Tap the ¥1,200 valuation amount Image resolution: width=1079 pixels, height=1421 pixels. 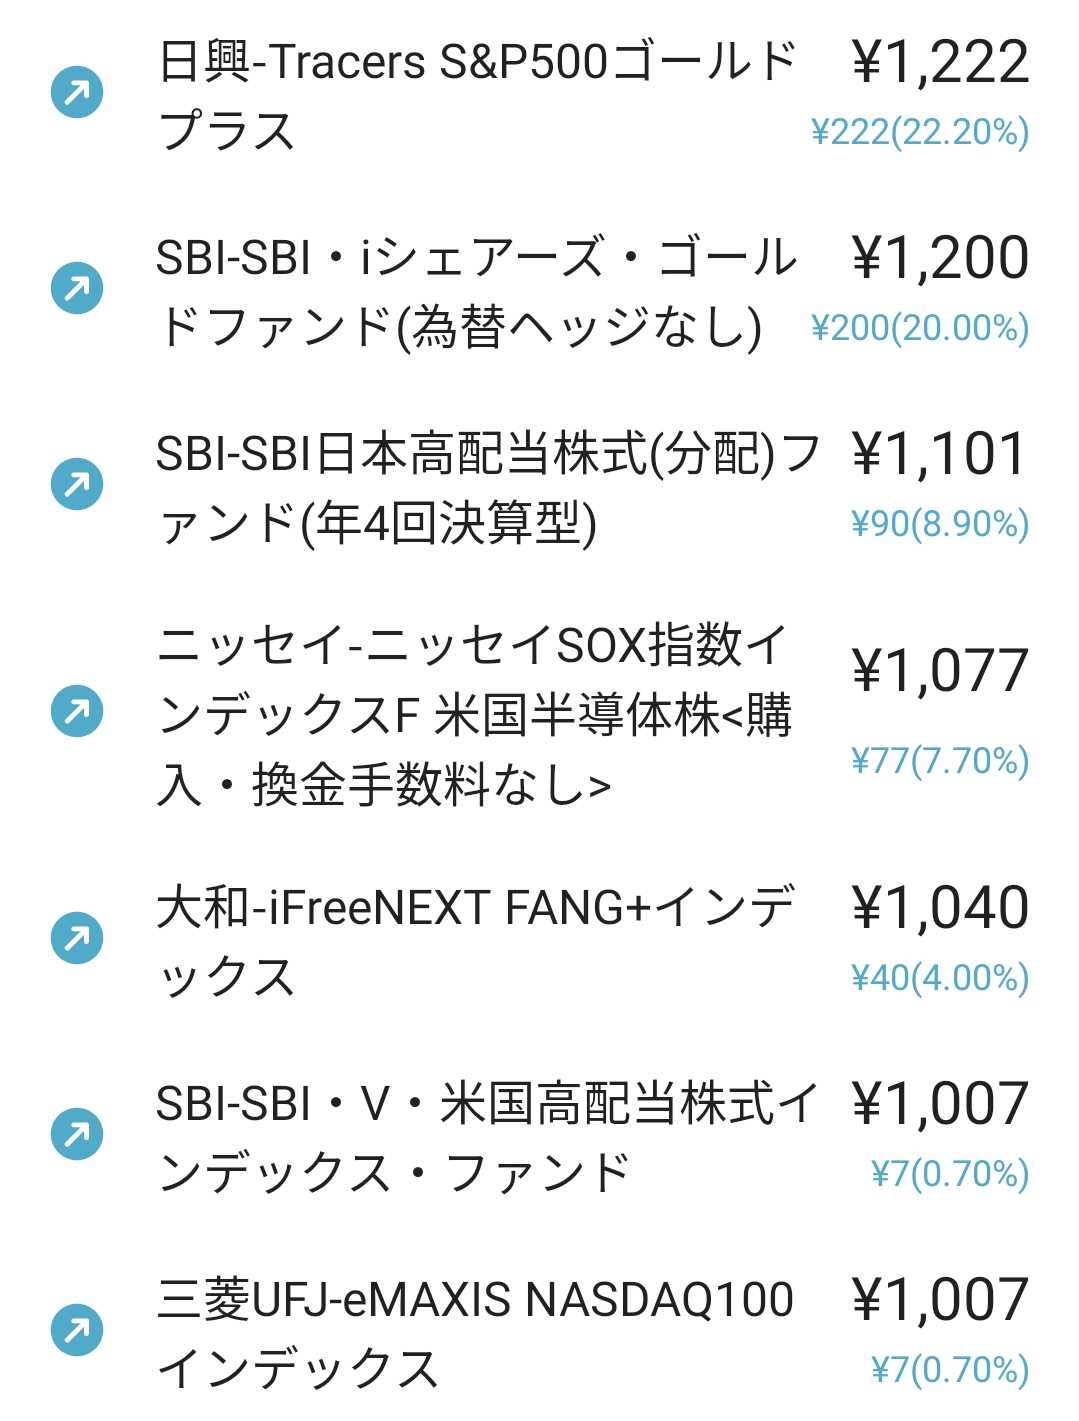[940, 258]
